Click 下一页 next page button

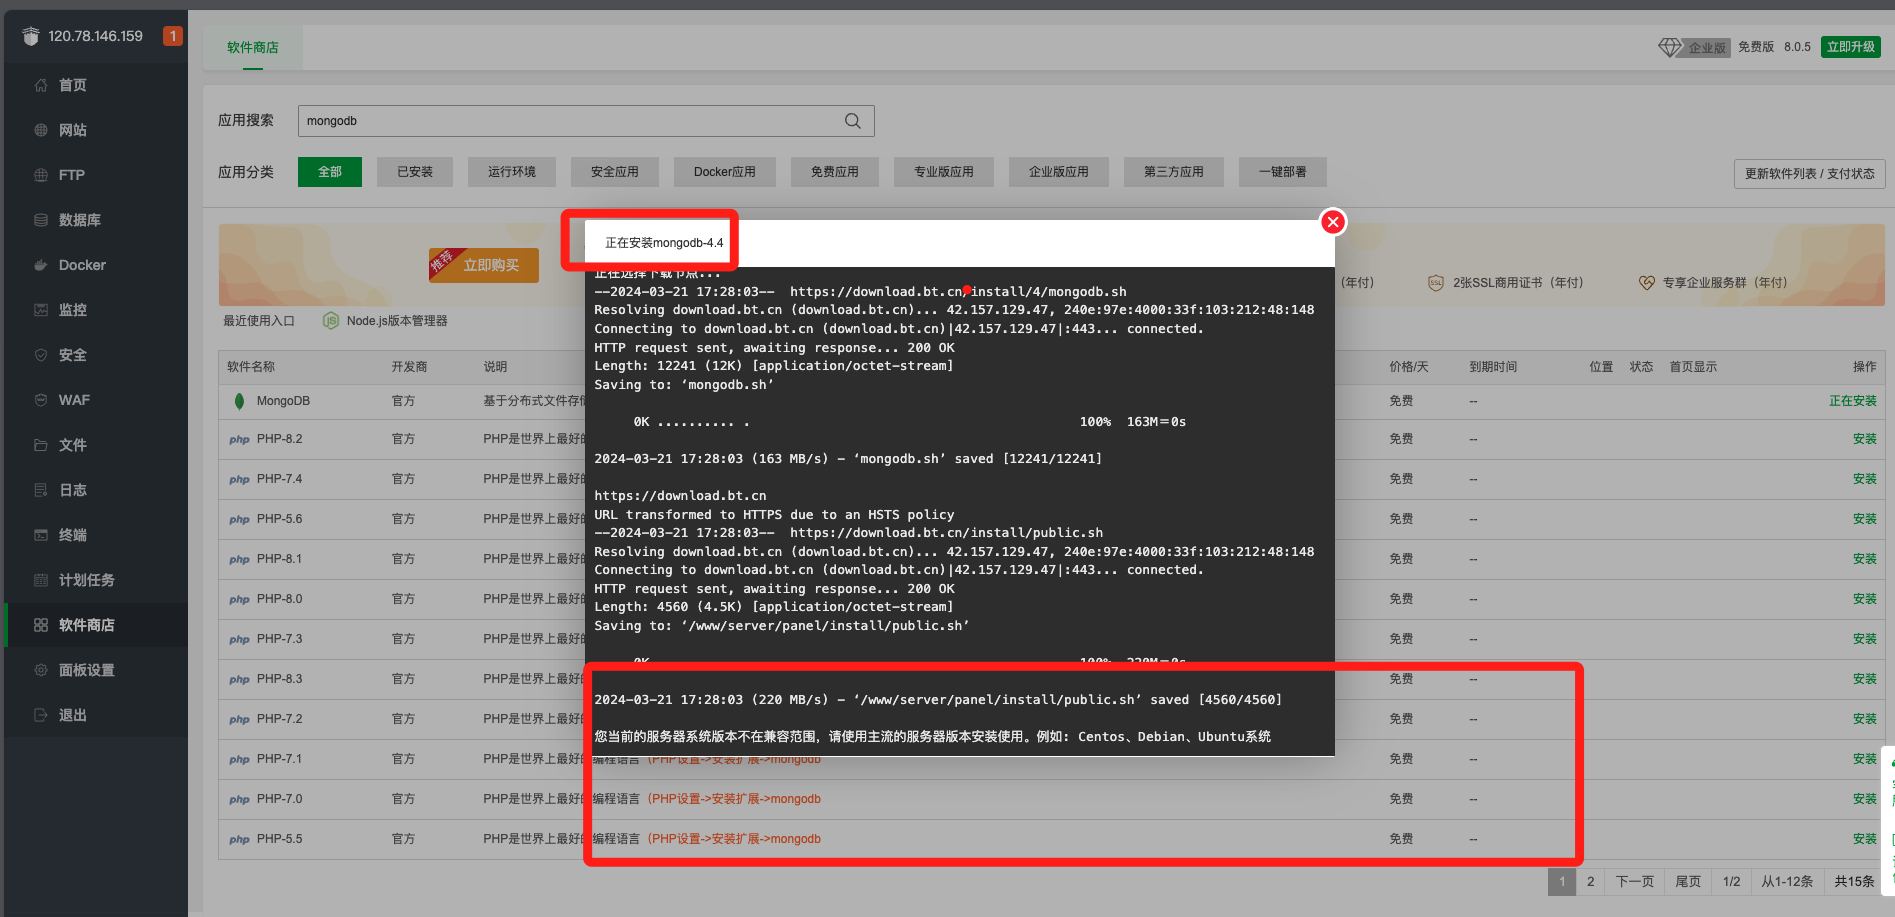(x=1634, y=881)
